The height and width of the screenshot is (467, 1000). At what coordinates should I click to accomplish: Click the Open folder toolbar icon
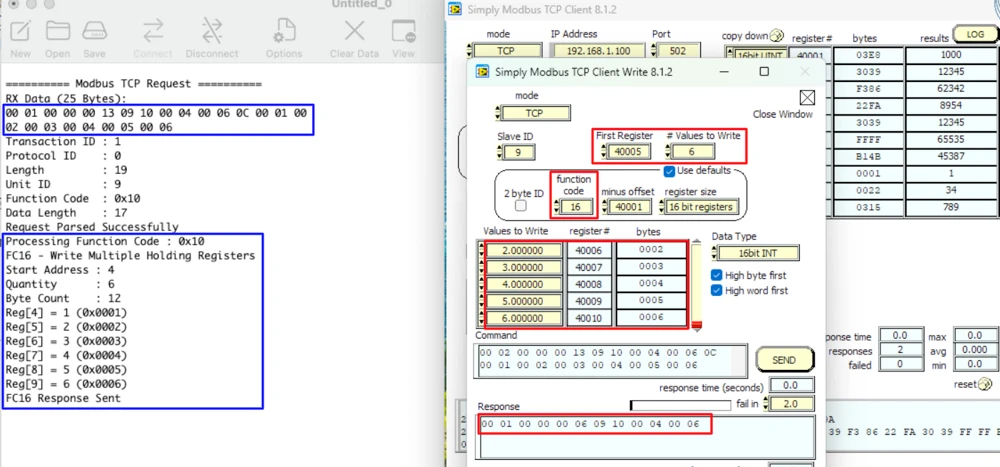tap(58, 31)
